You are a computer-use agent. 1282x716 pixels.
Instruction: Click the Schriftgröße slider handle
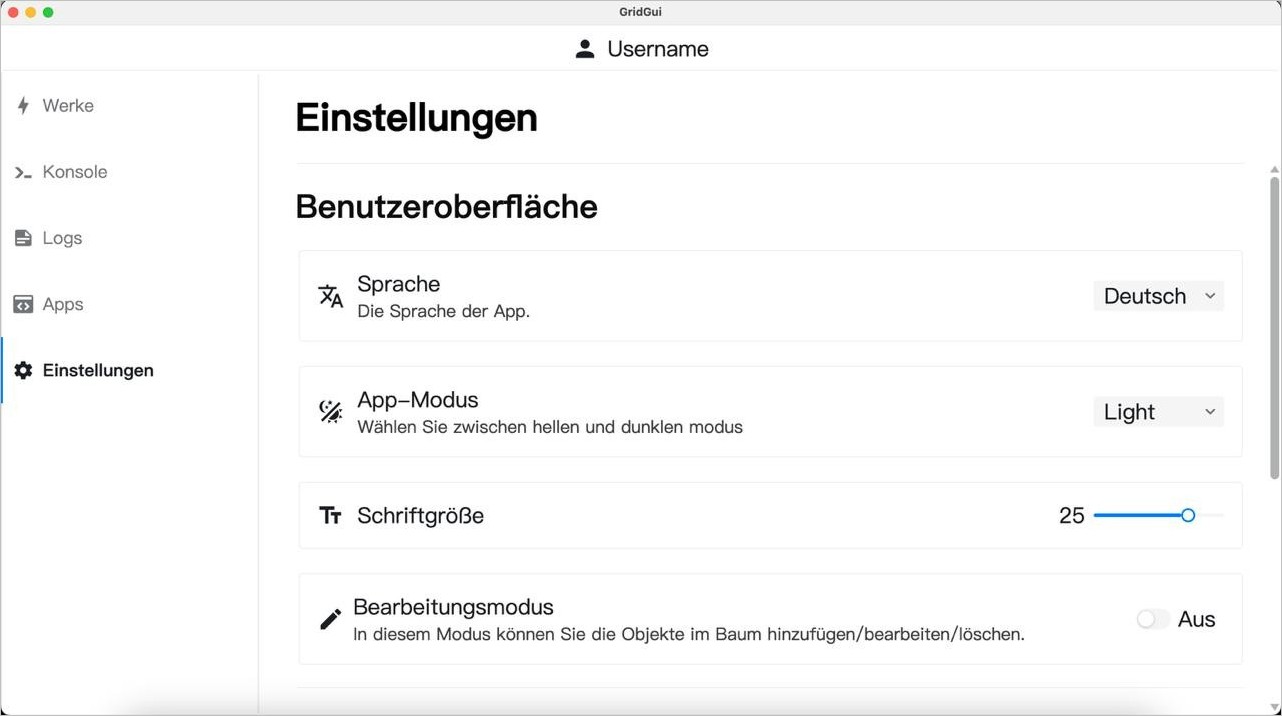[1188, 516]
